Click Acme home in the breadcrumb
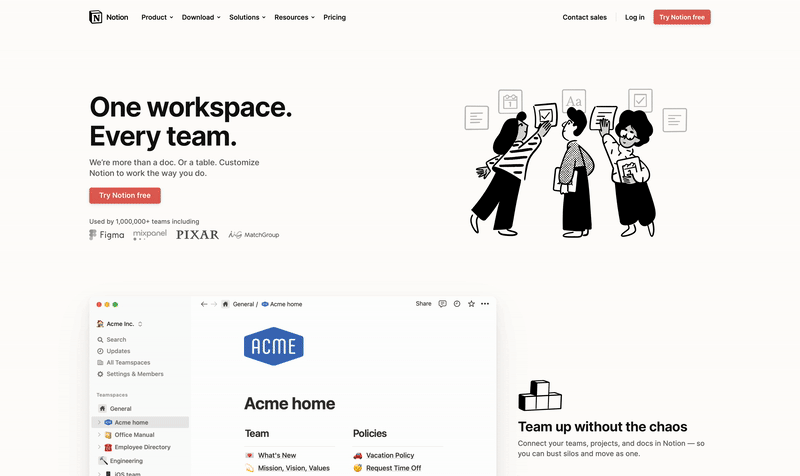This screenshot has height=476, width=800. click(x=282, y=304)
